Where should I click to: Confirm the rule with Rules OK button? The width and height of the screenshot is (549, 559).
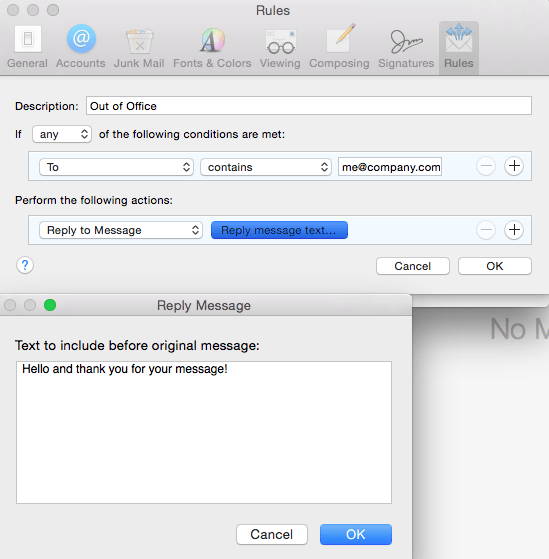coord(494,266)
